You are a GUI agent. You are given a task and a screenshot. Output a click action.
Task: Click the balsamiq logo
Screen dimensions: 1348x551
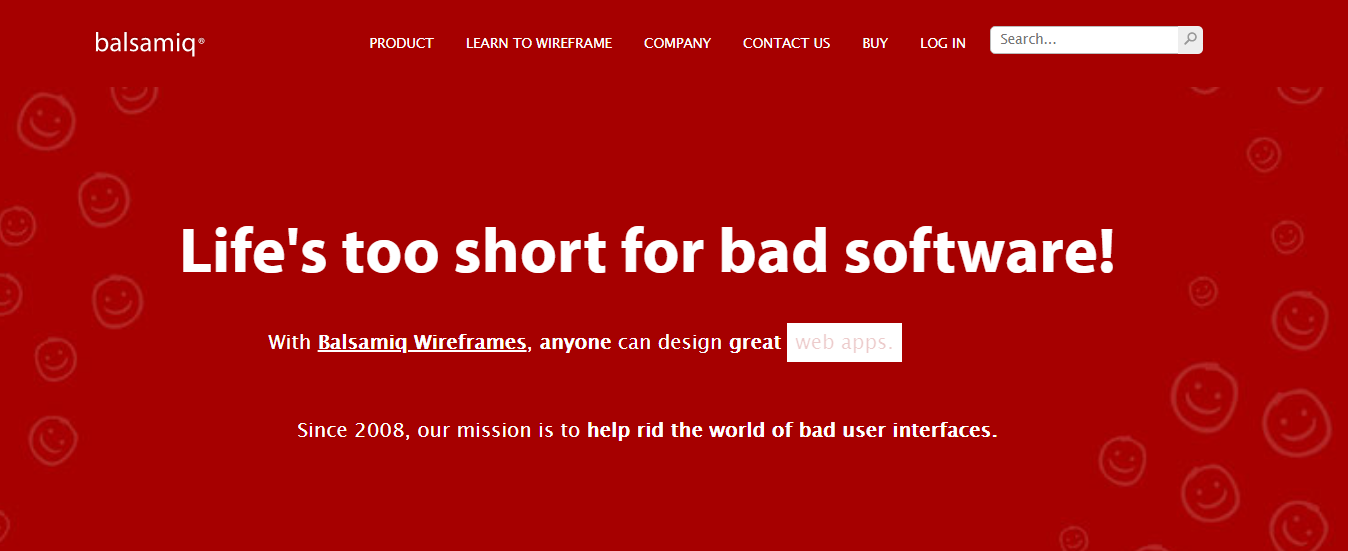pos(150,43)
